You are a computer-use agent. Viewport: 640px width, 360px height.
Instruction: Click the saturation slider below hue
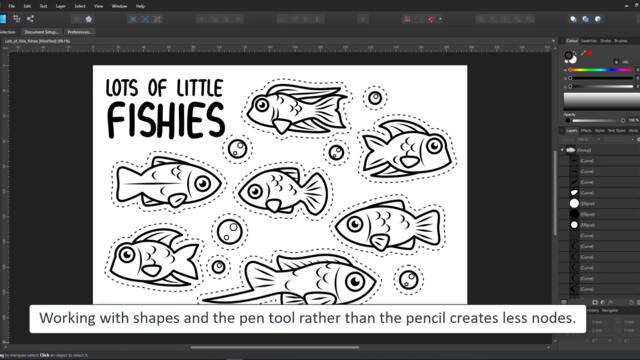click(x=601, y=78)
